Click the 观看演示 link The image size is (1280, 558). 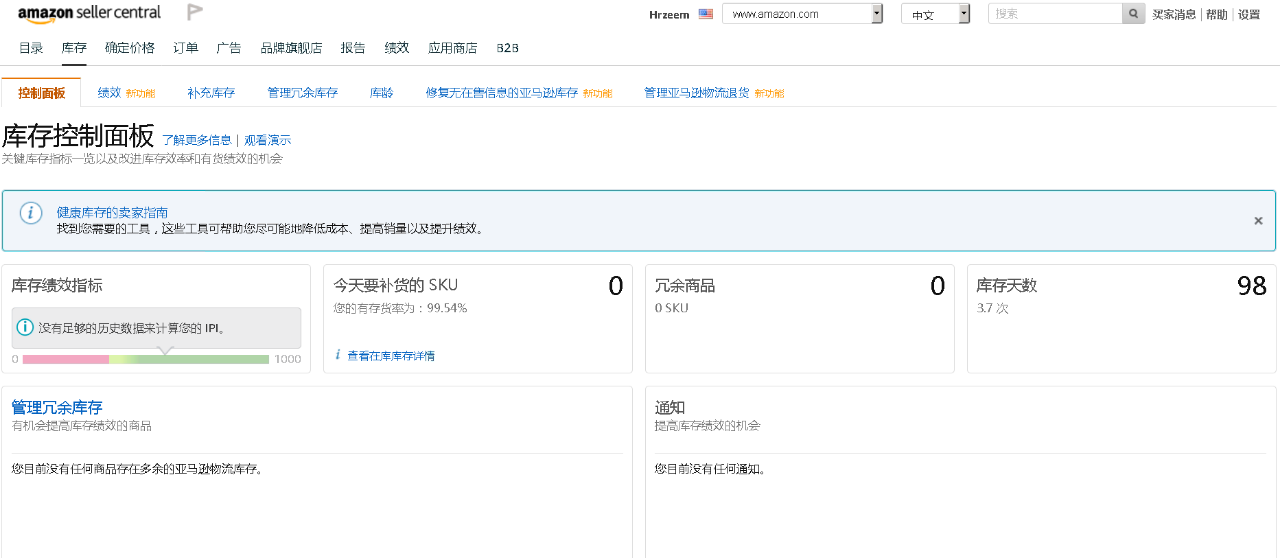pos(268,140)
